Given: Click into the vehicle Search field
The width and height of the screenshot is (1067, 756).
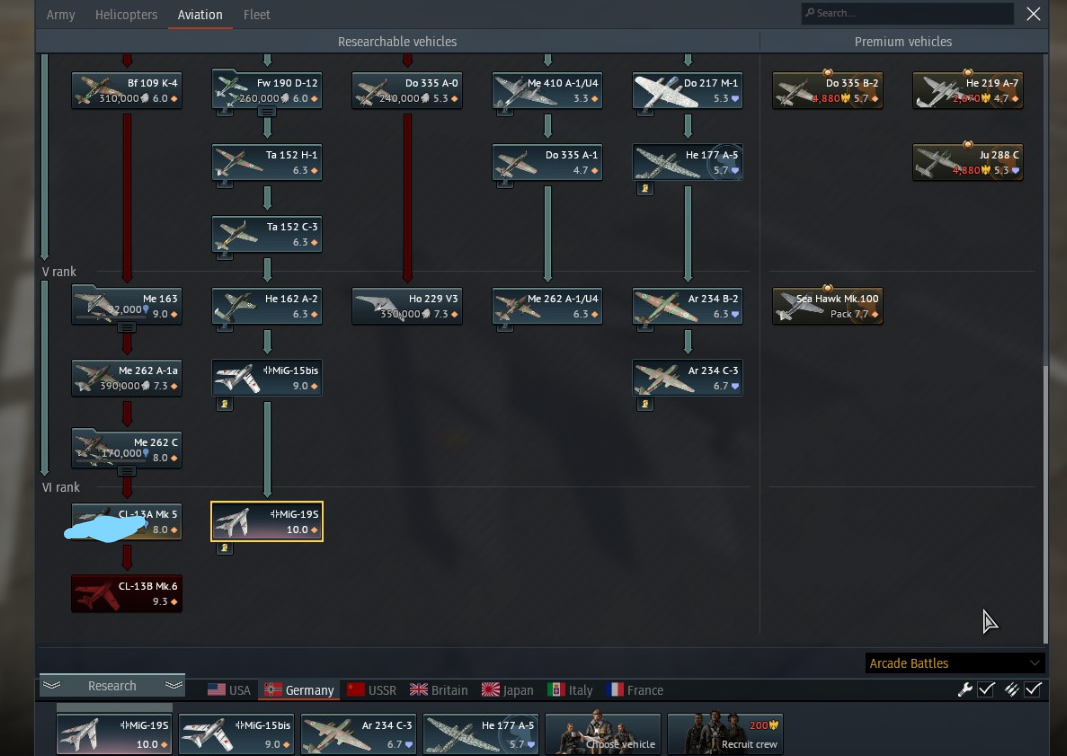Looking at the screenshot, I should pos(907,13).
